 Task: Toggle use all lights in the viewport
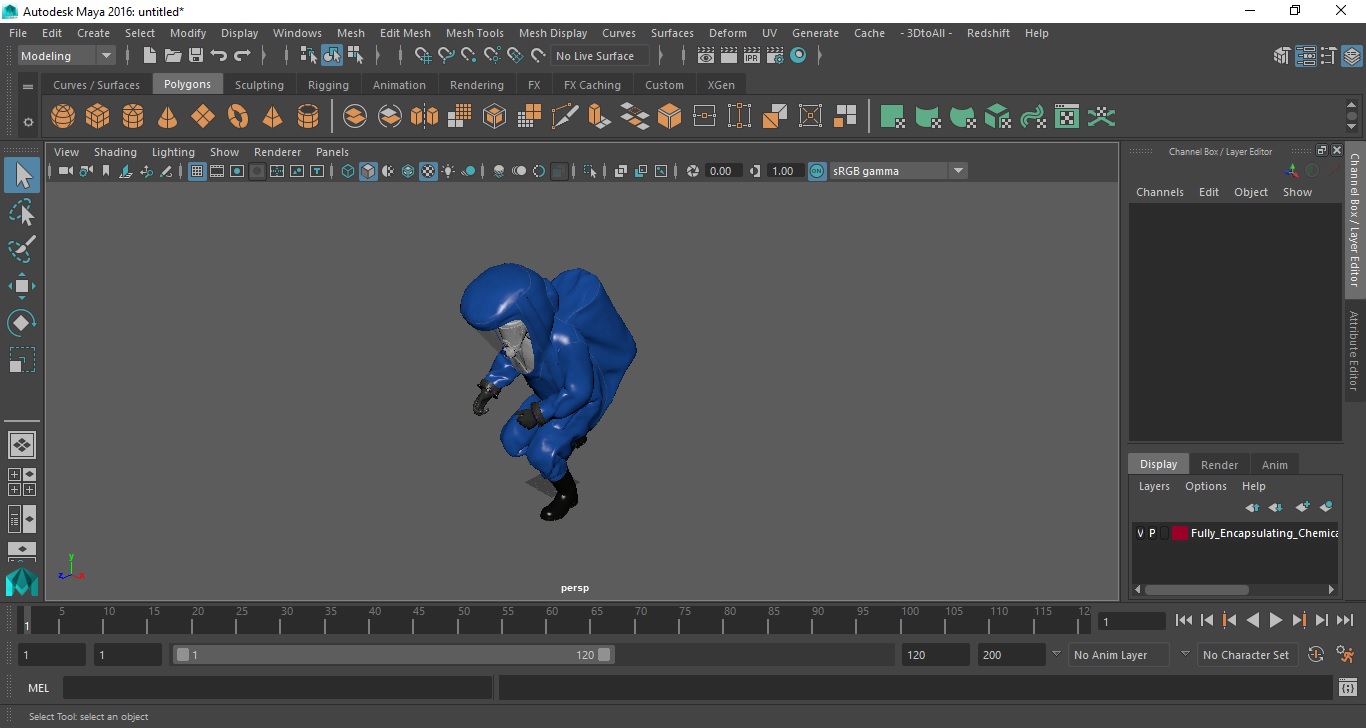coord(448,172)
